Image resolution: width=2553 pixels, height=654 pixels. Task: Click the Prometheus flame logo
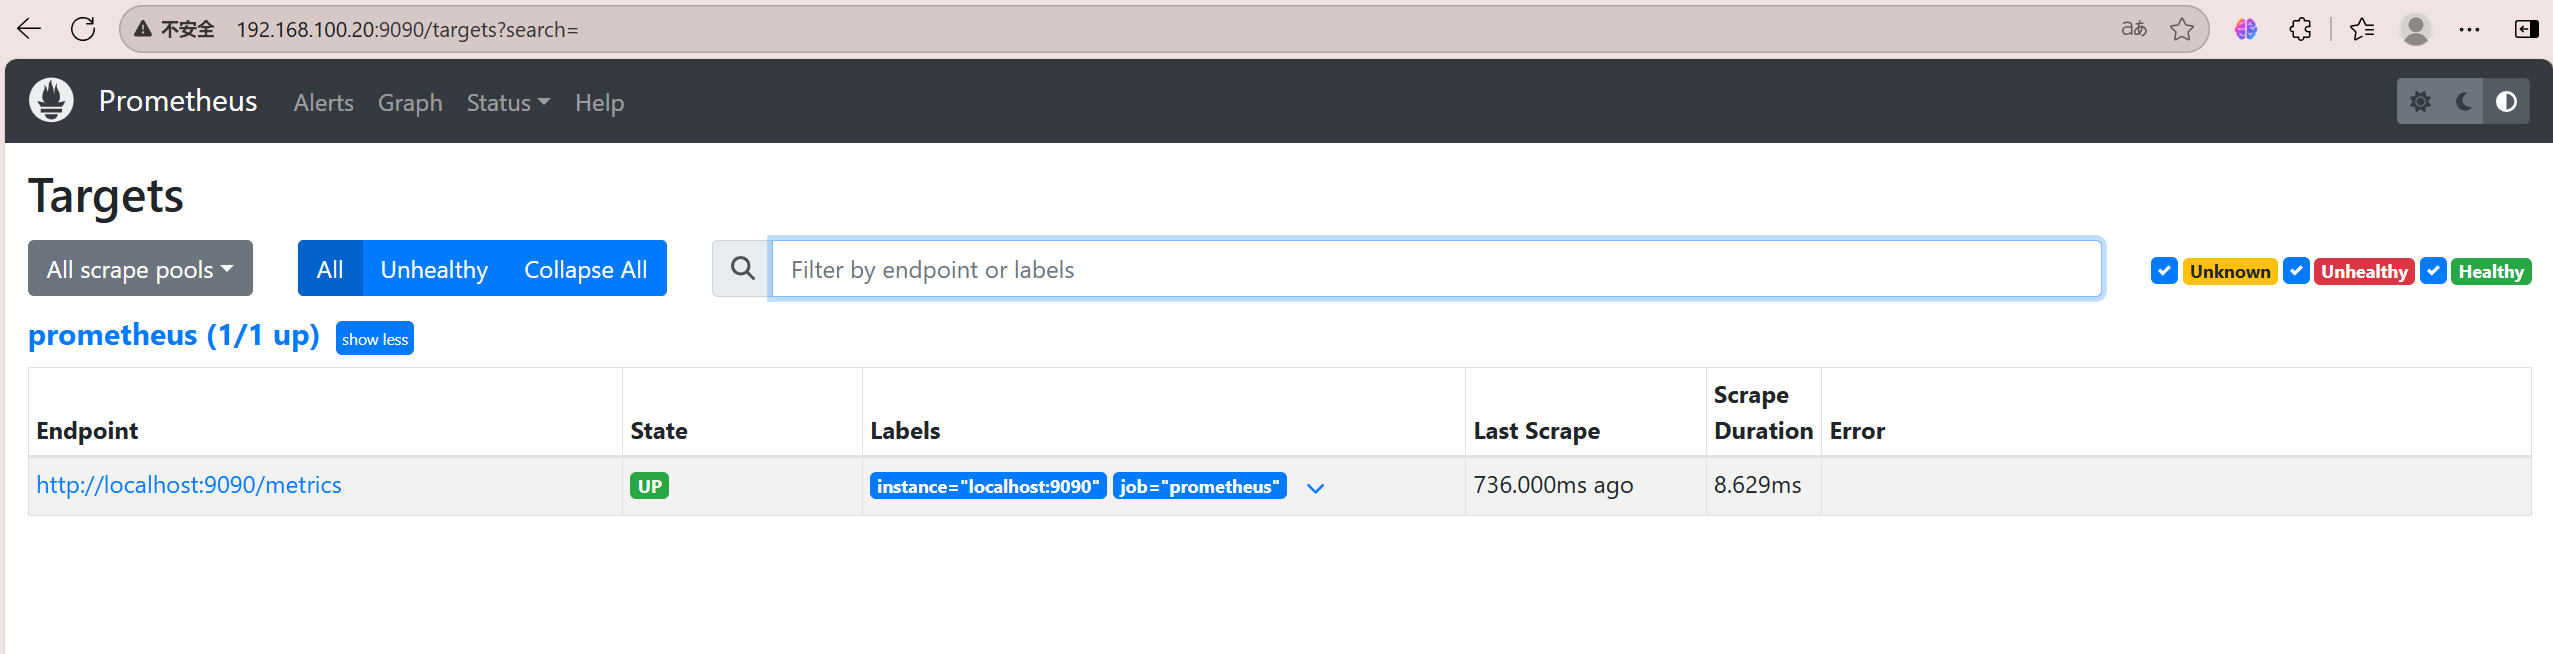(51, 100)
